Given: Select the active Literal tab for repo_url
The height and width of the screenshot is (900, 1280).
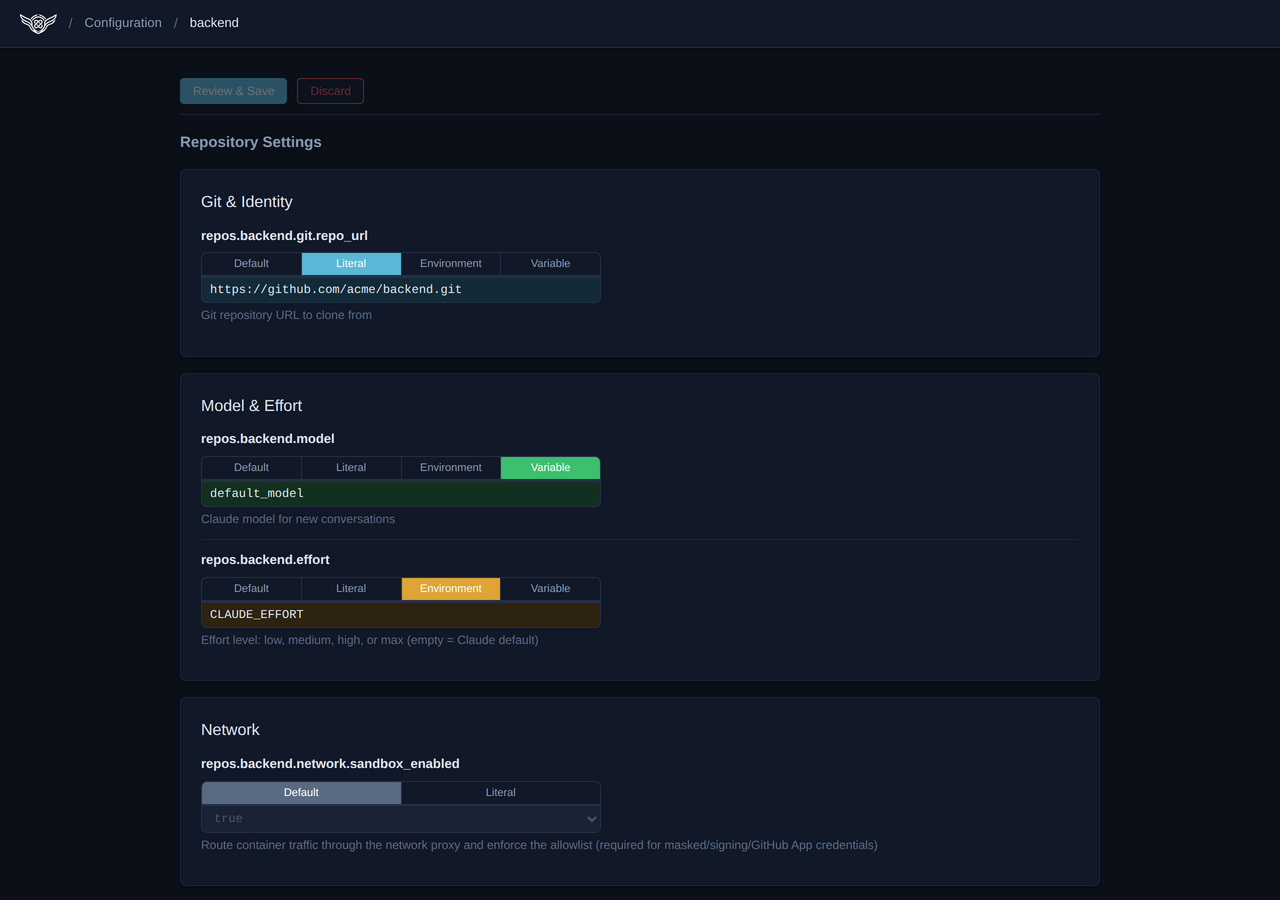Looking at the screenshot, I should click(x=351, y=264).
